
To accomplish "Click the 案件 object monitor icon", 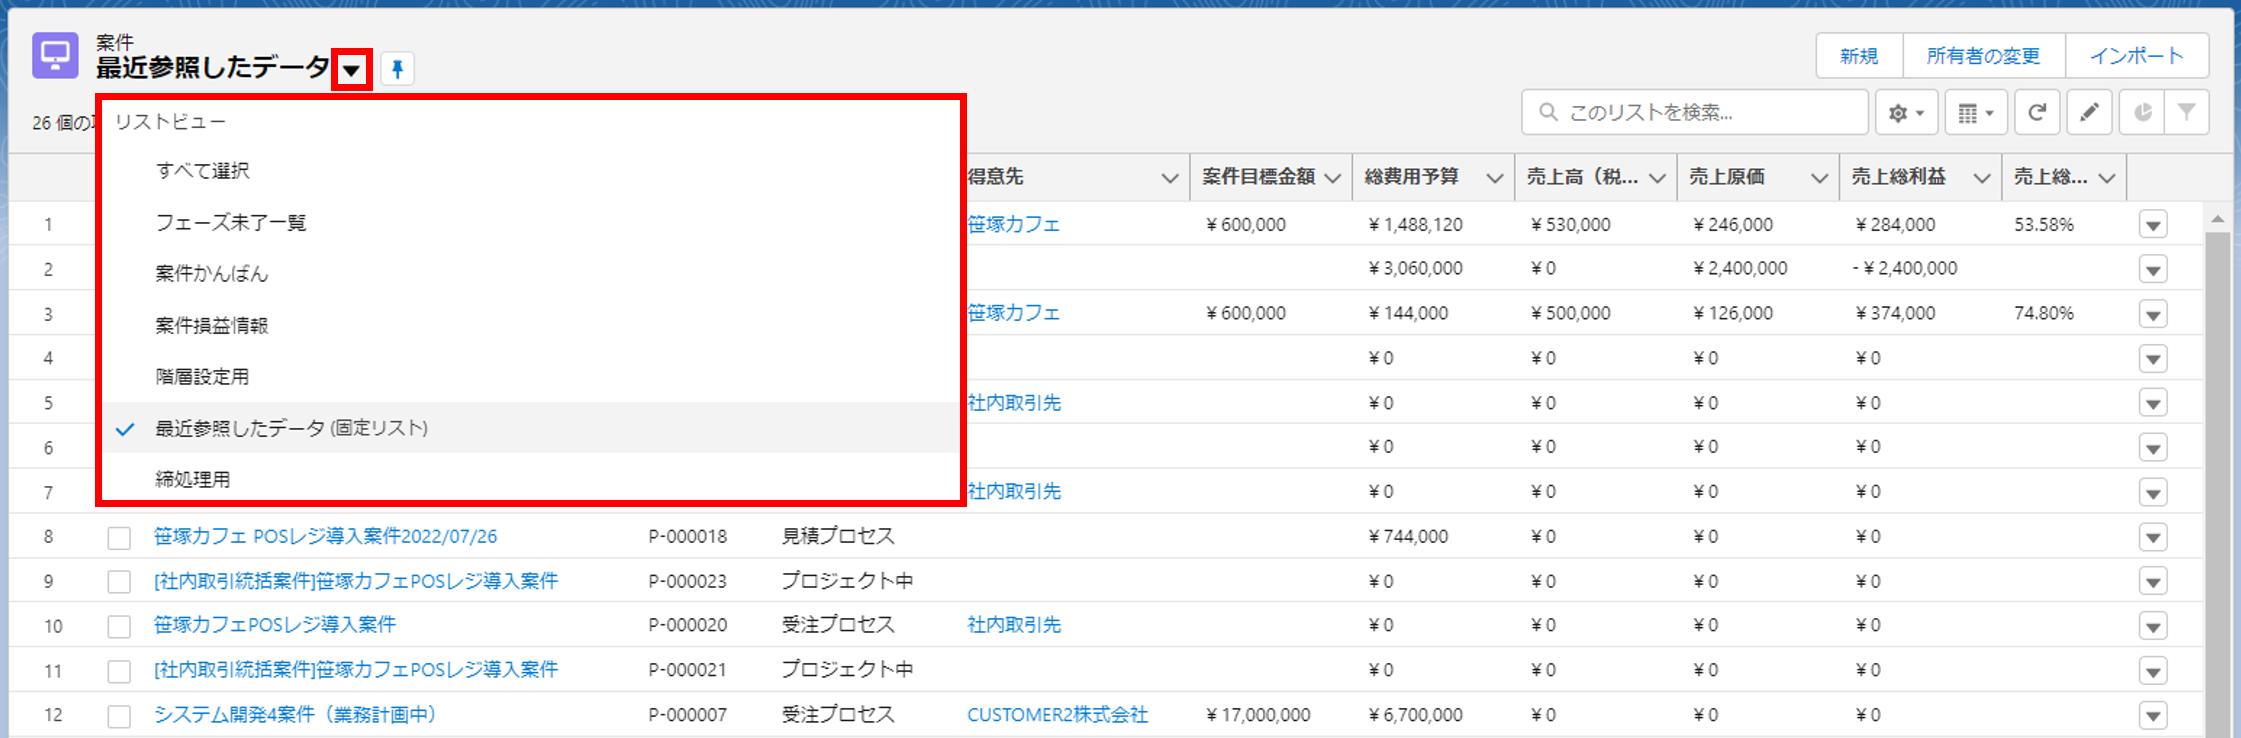I will 55,55.
